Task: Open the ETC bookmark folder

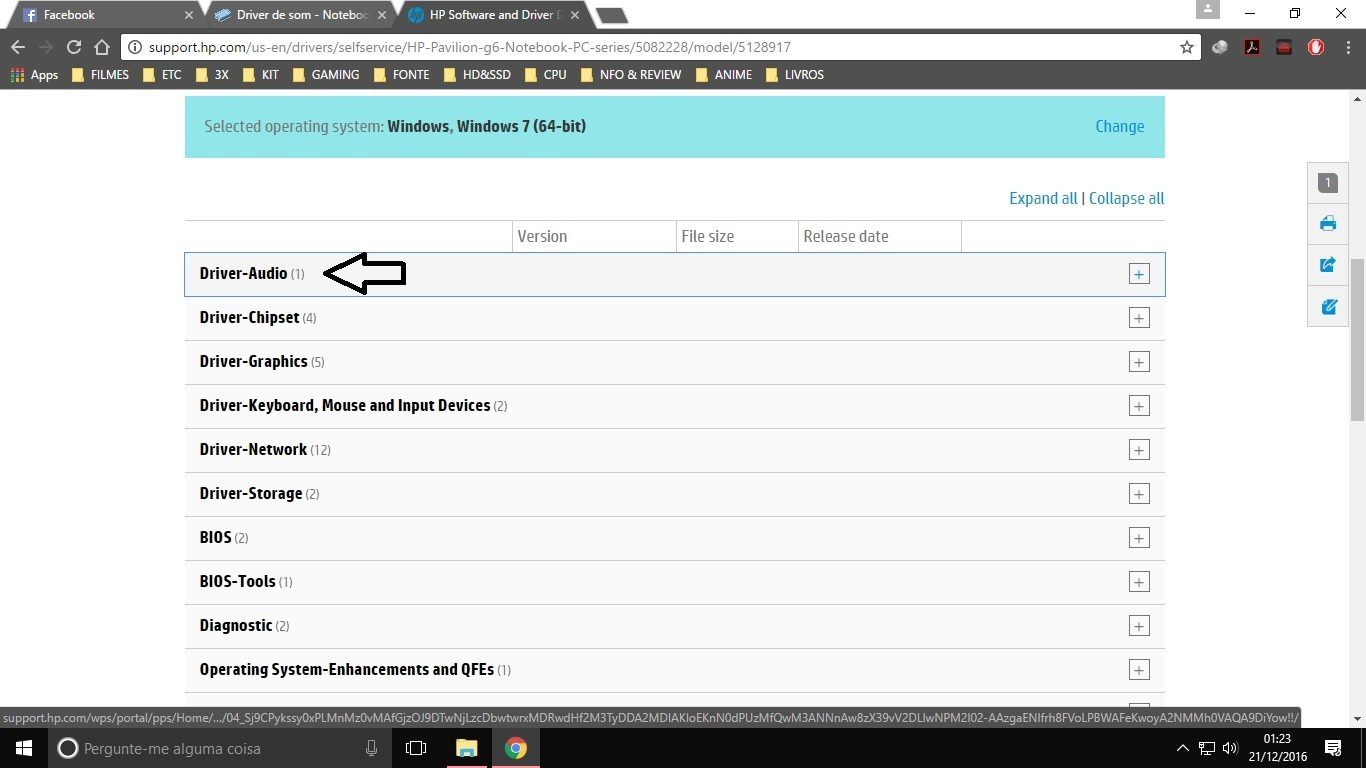Action: tap(162, 75)
